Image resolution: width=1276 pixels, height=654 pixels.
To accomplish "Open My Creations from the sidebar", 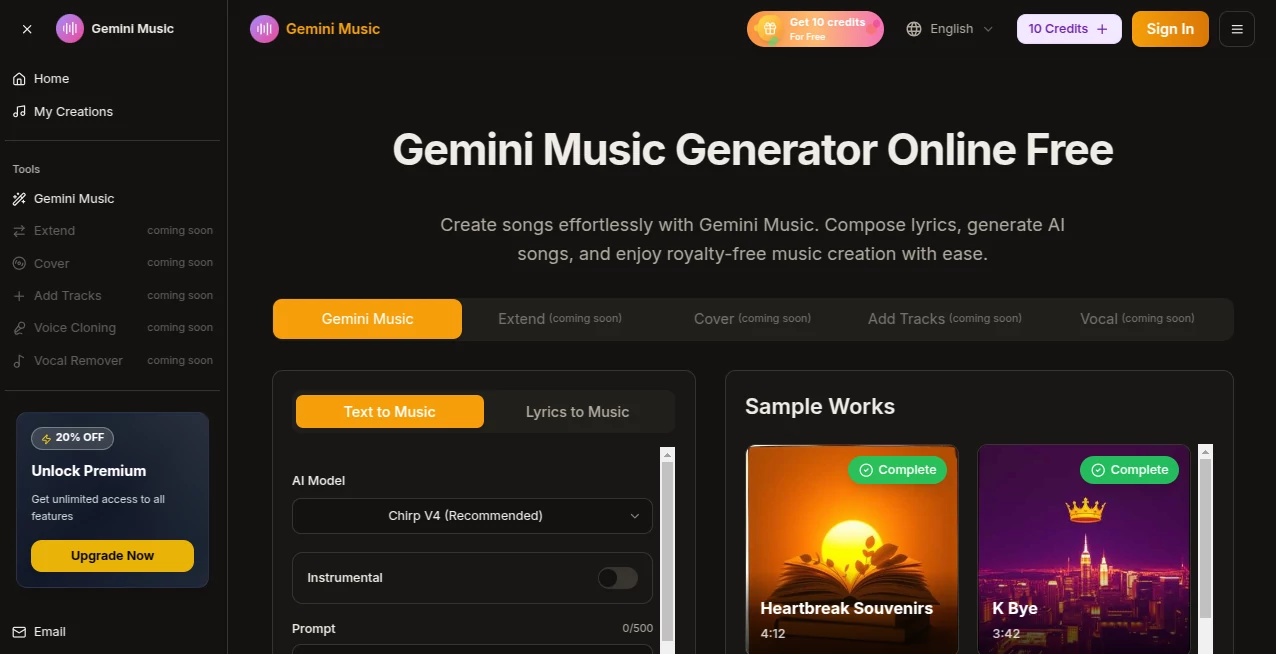I will 19,111.
